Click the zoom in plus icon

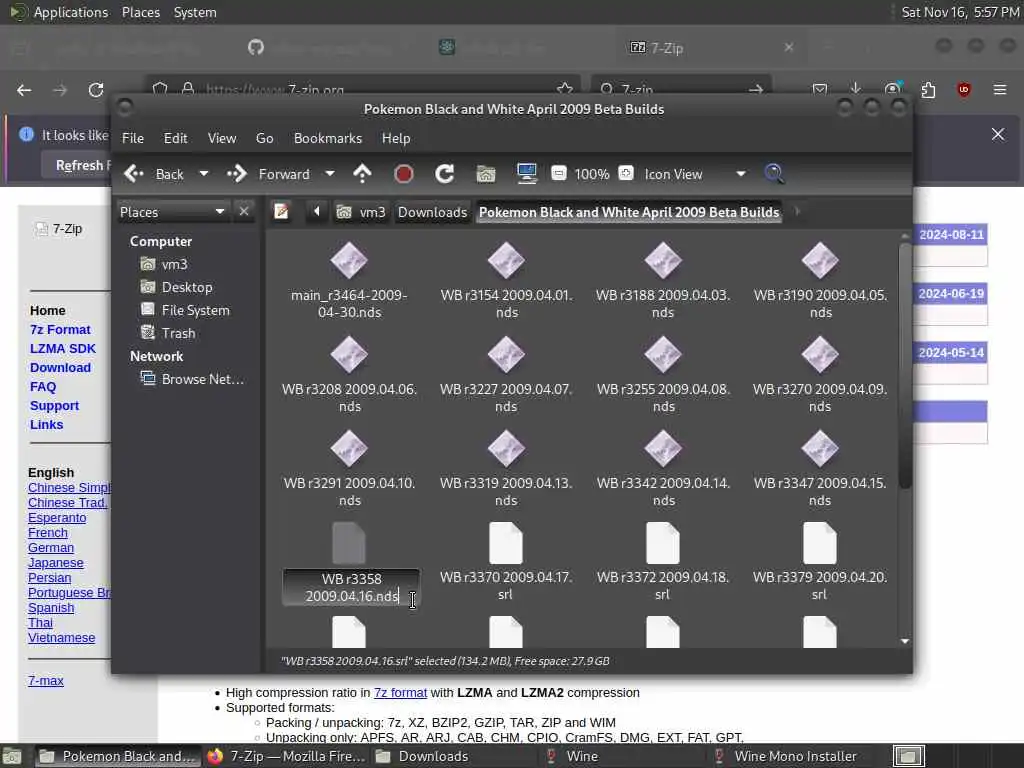(x=626, y=173)
